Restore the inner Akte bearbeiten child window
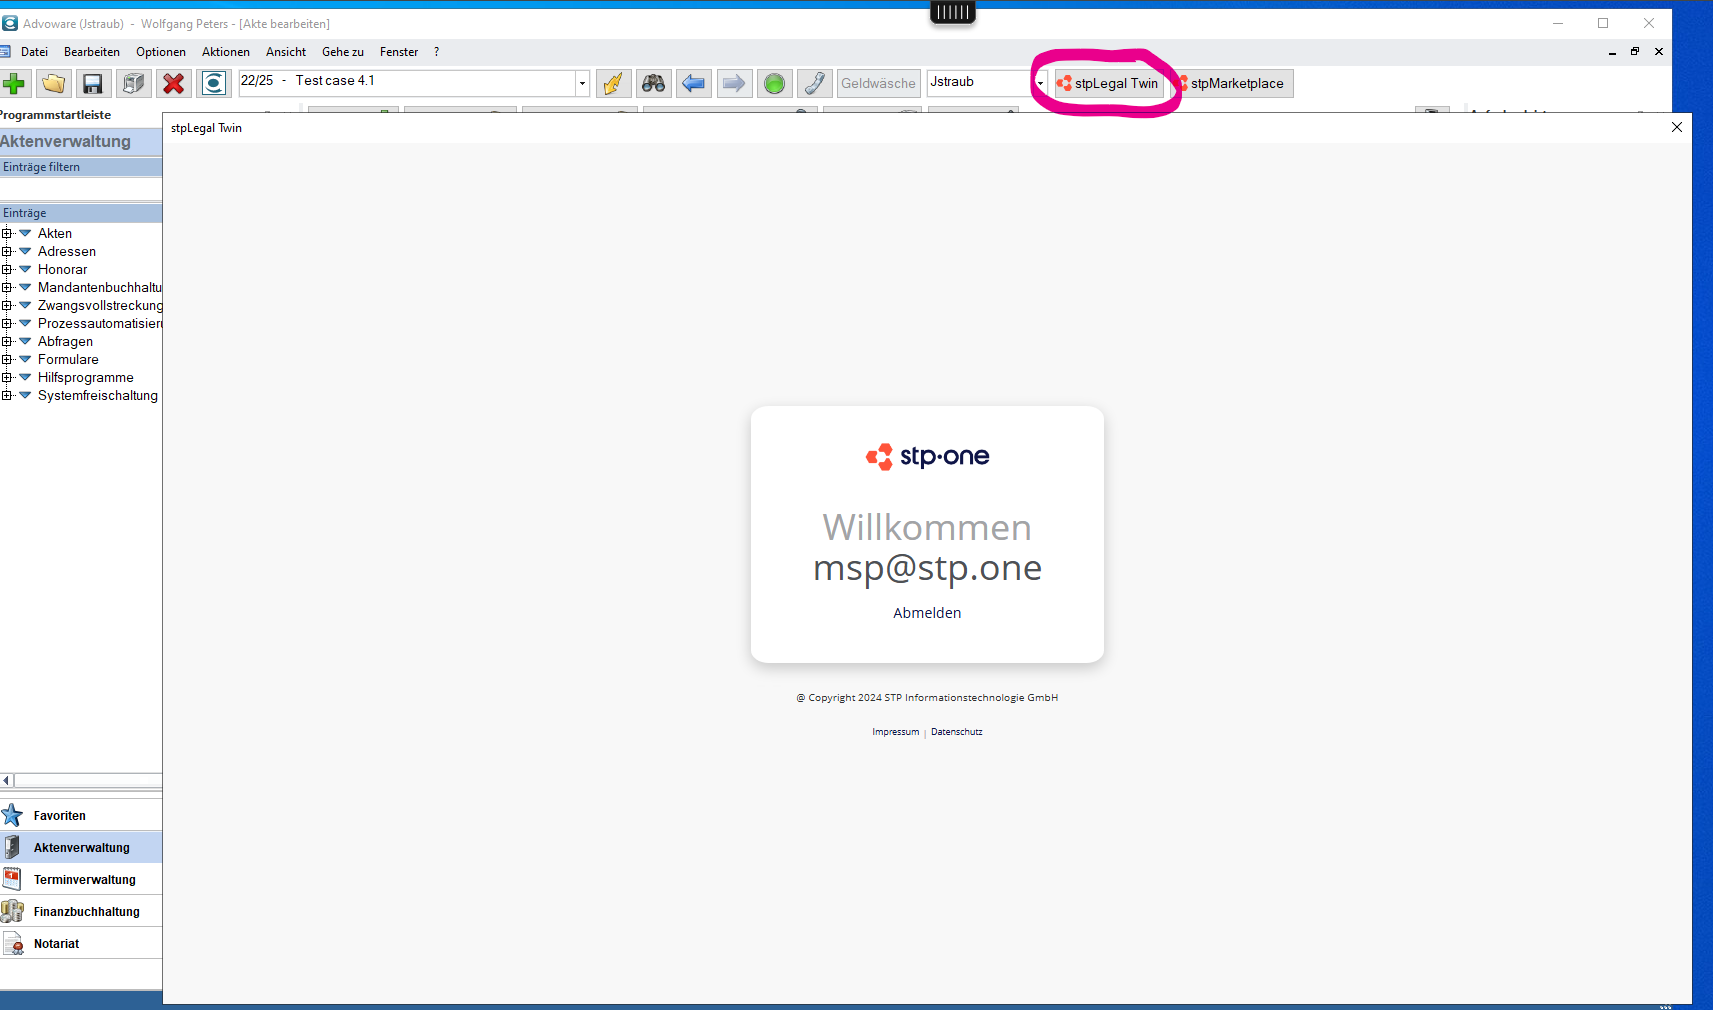The width and height of the screenshot is (1713, 1010). pos(1635,52)
